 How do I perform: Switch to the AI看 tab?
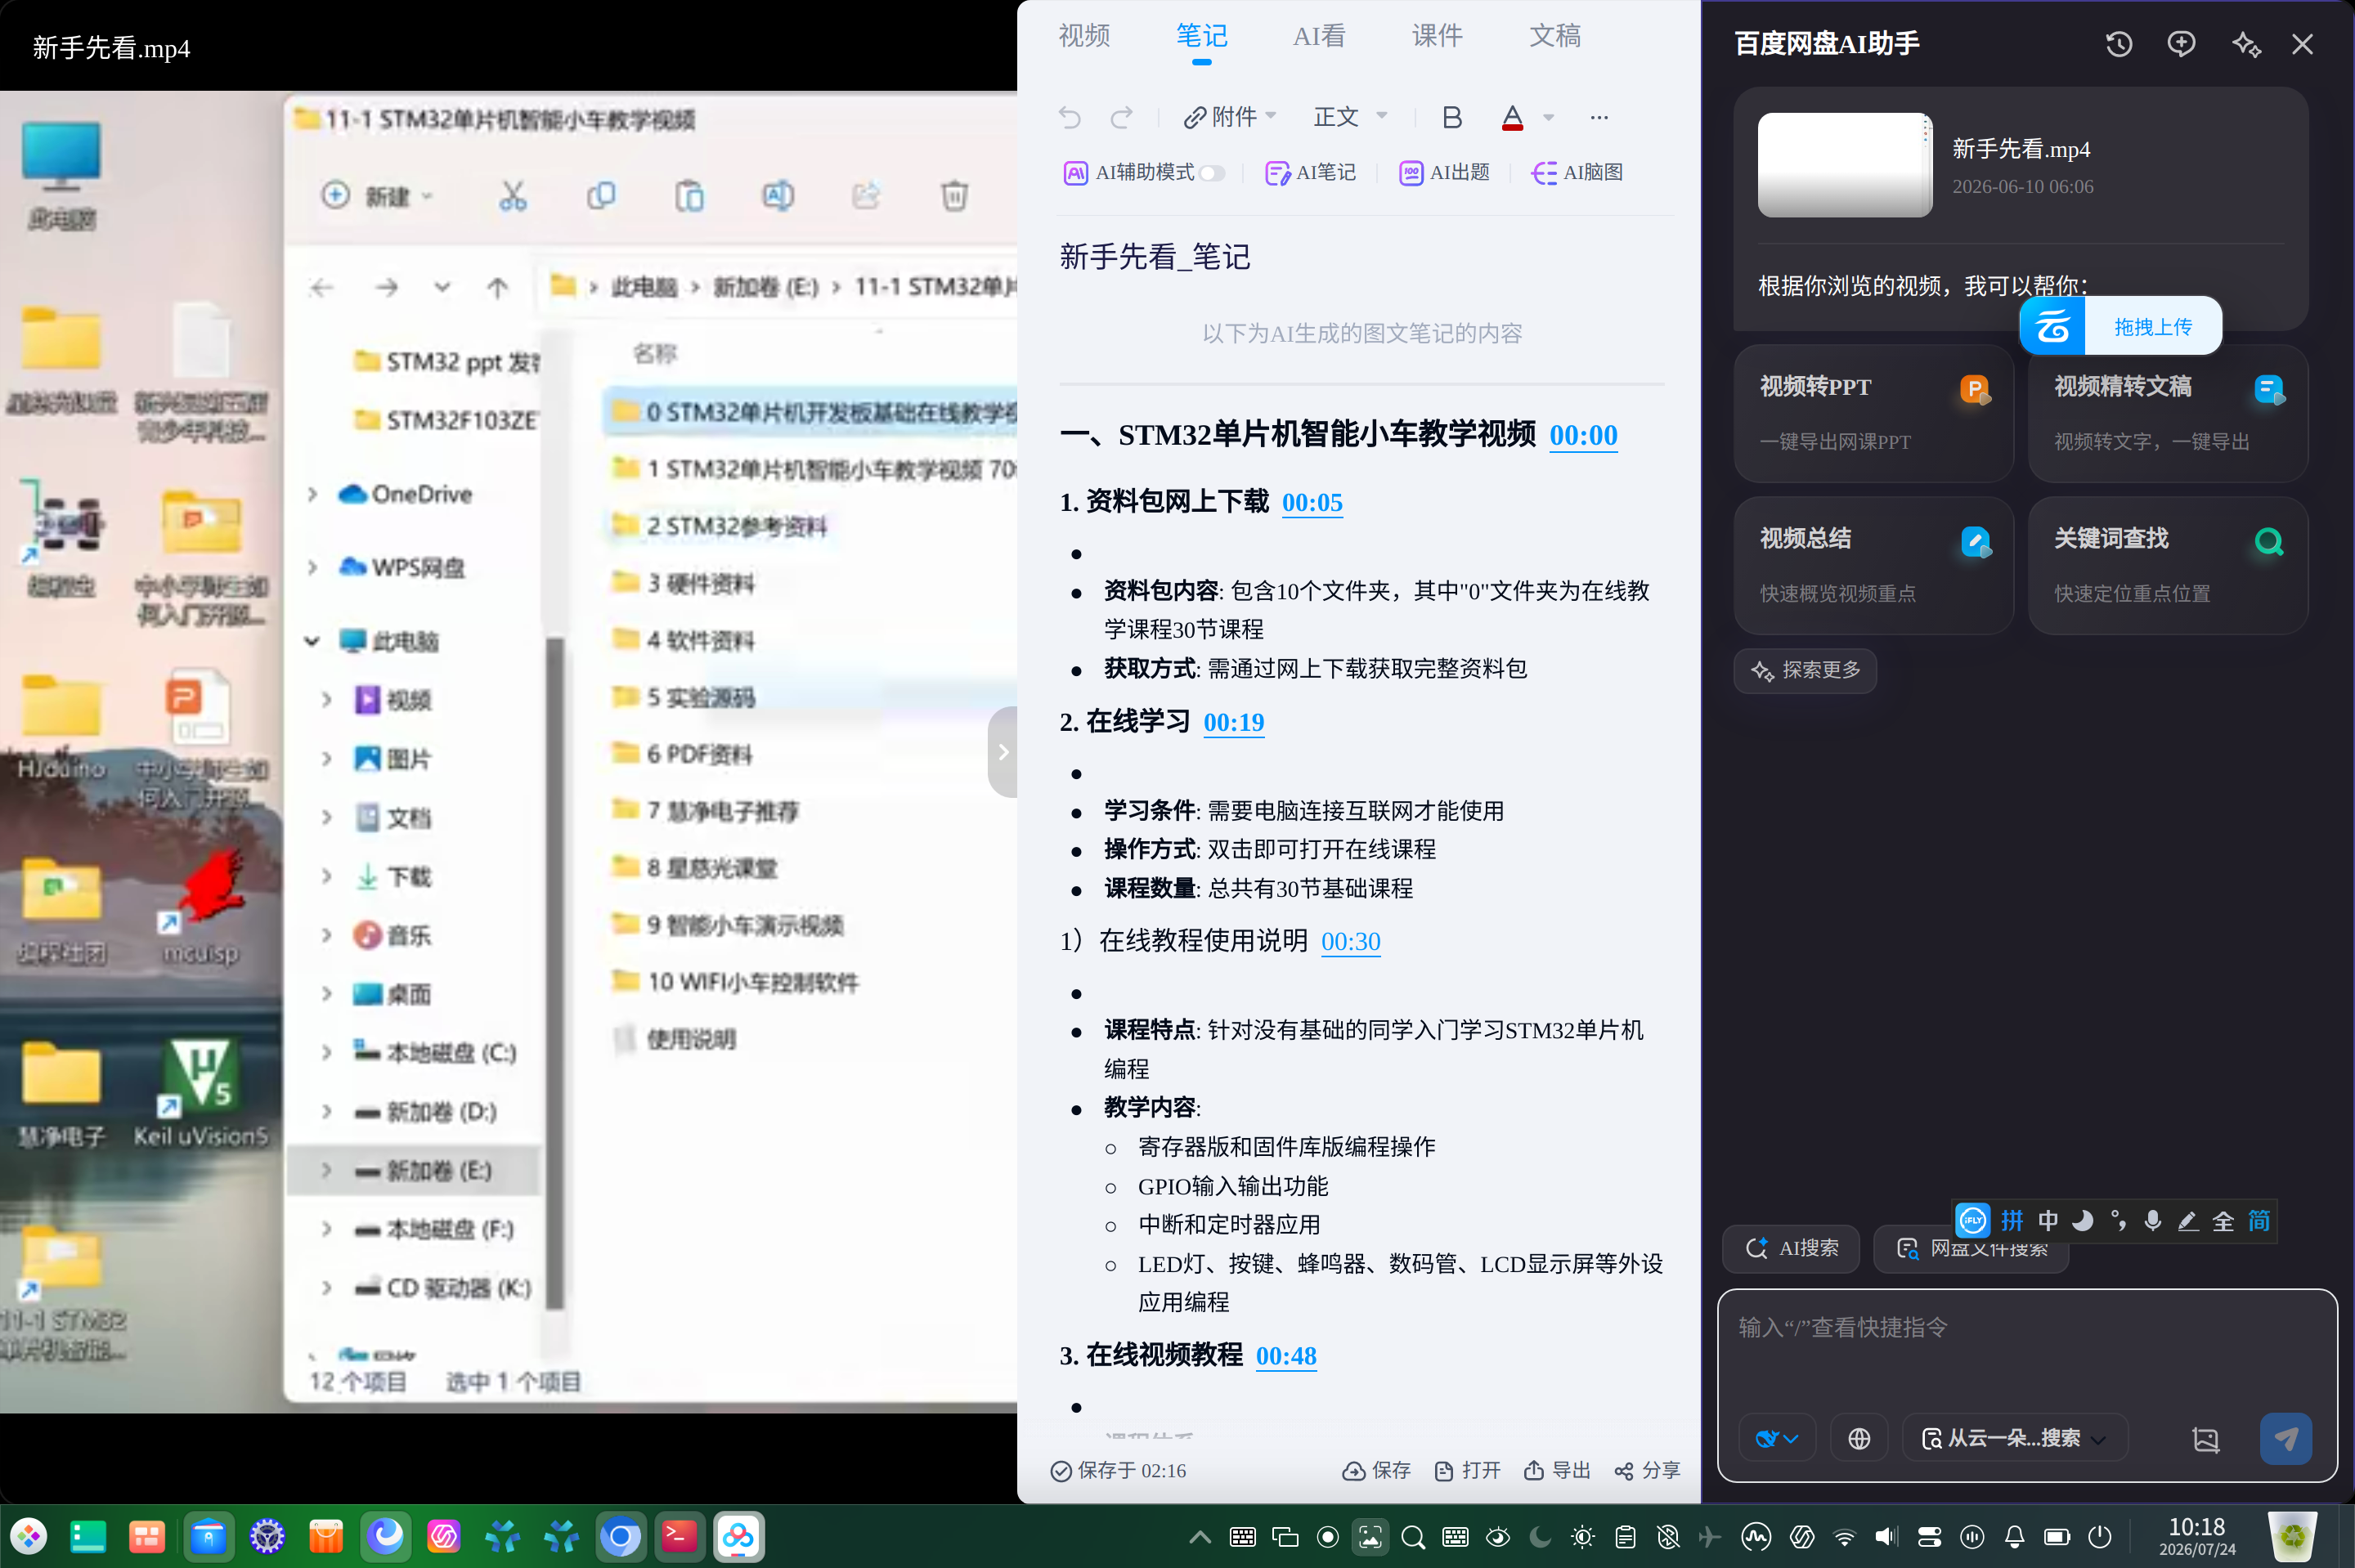pyautogui.click(x=1319, y=36)
